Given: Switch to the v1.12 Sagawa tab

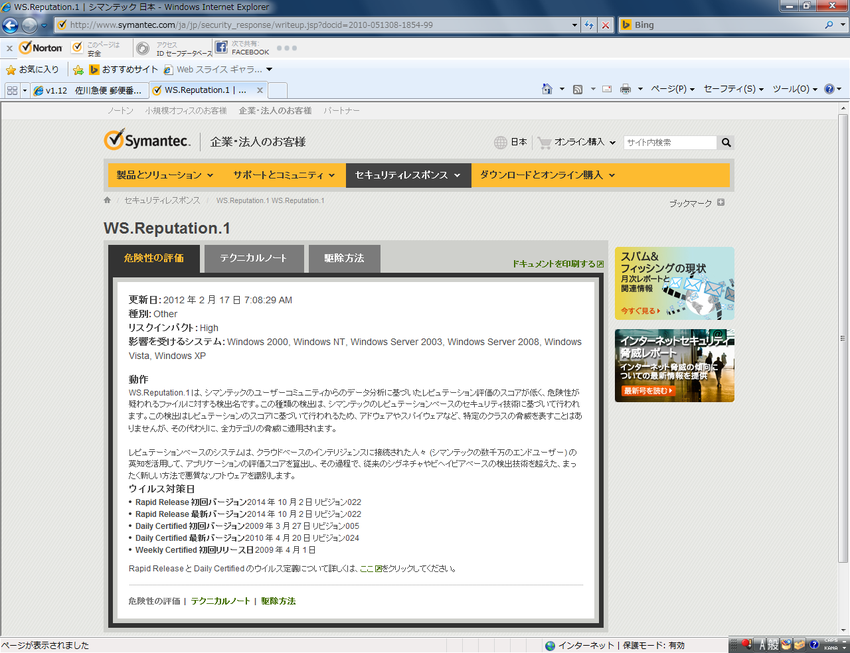Looking at the screenshot, I should coord(89,90).
